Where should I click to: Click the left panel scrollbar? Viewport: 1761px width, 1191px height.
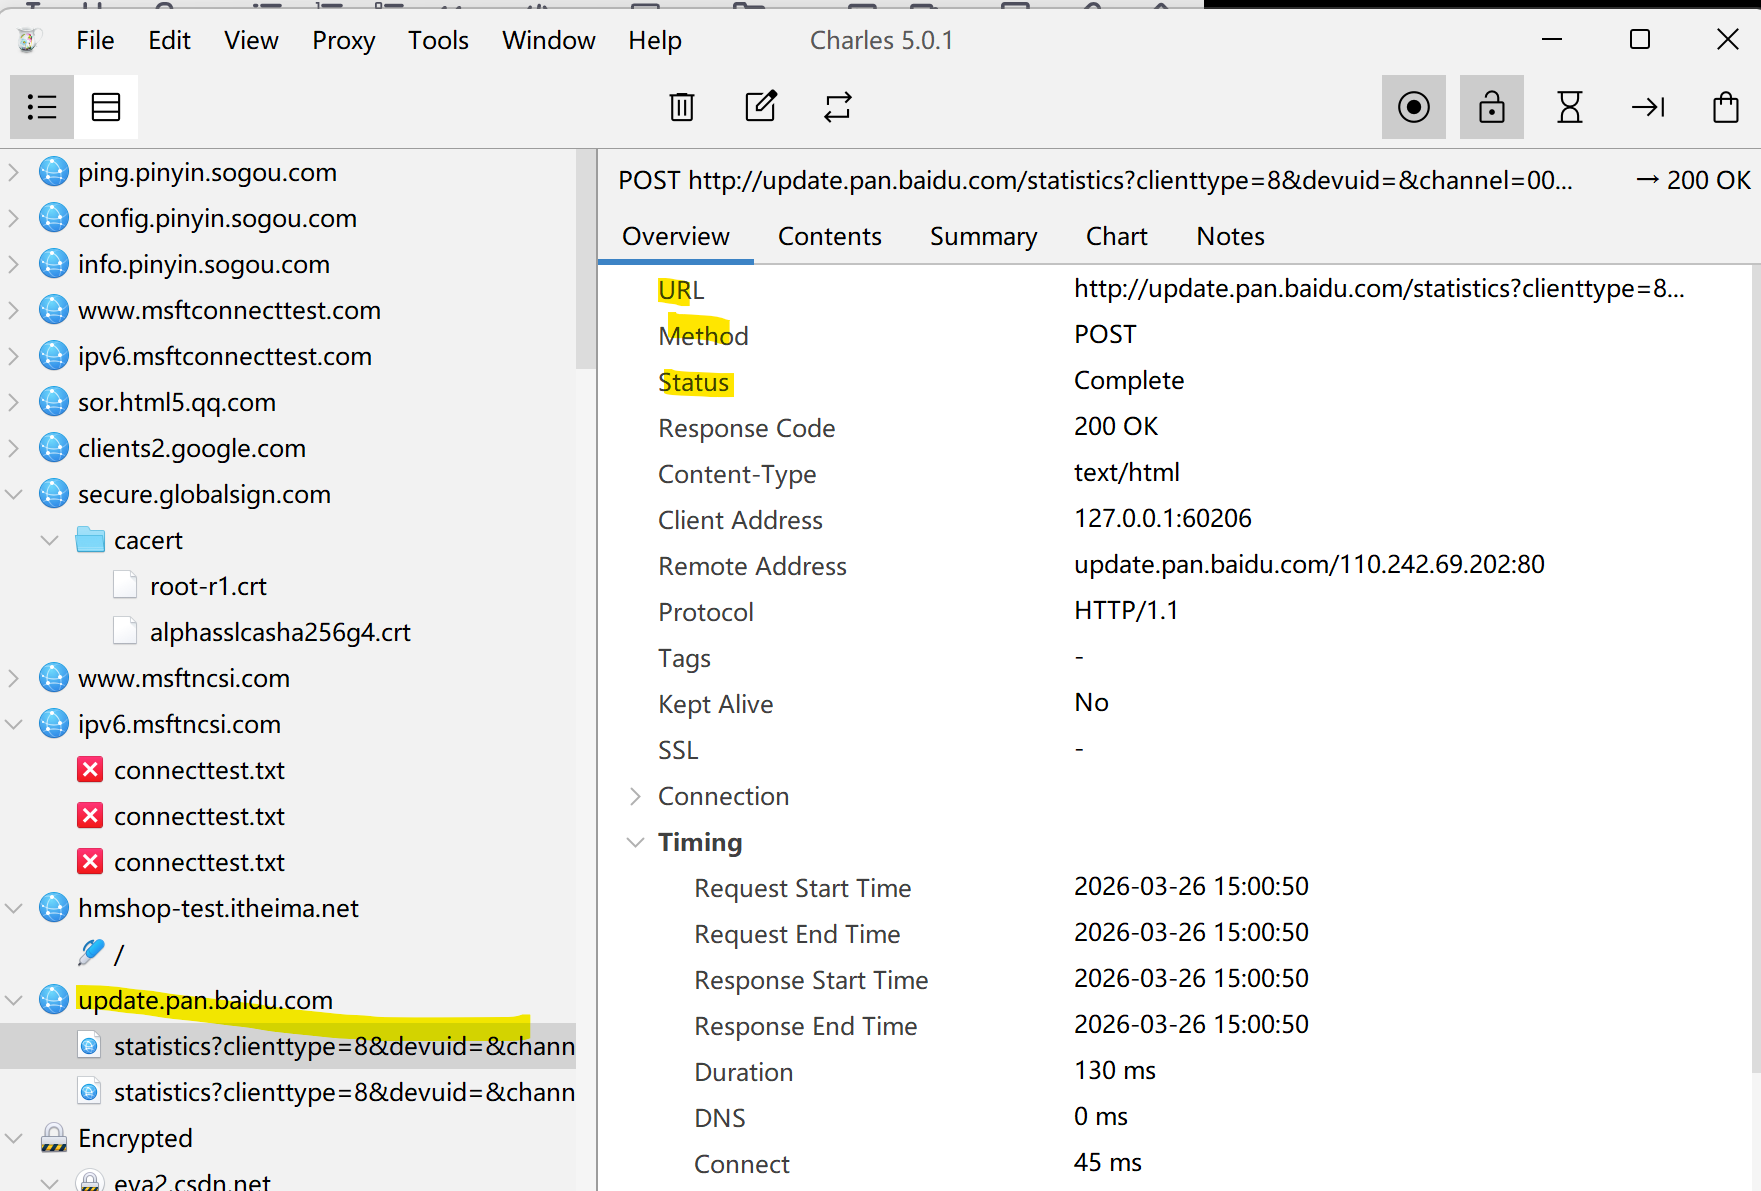(x=586, y=260)
